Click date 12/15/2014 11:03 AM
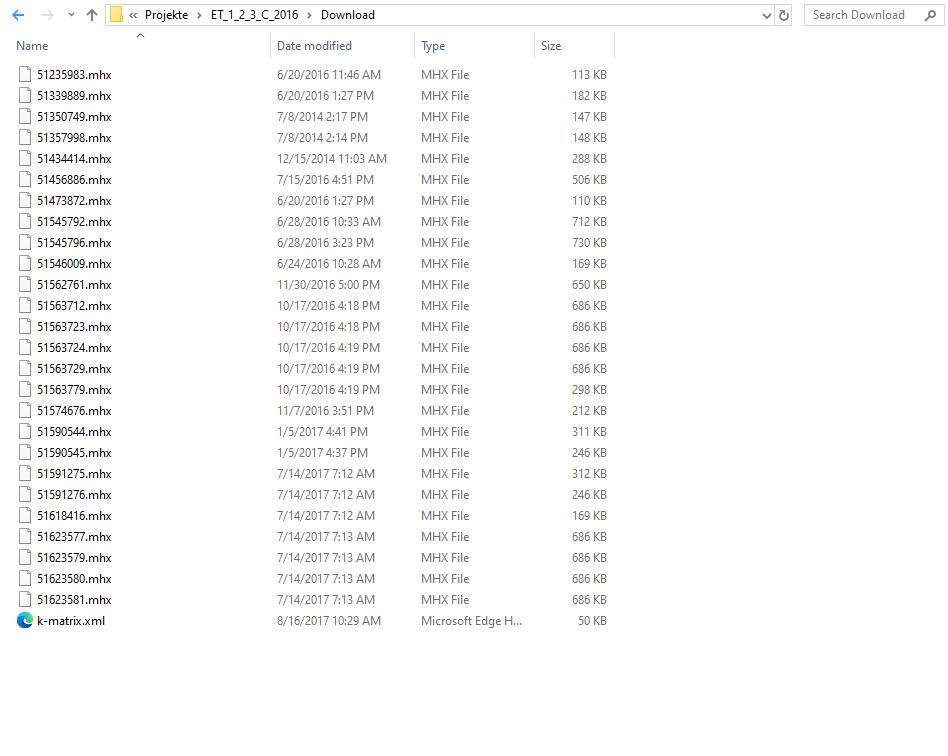Viewport: 948px width, 756px height. click(x=331, y=158)
